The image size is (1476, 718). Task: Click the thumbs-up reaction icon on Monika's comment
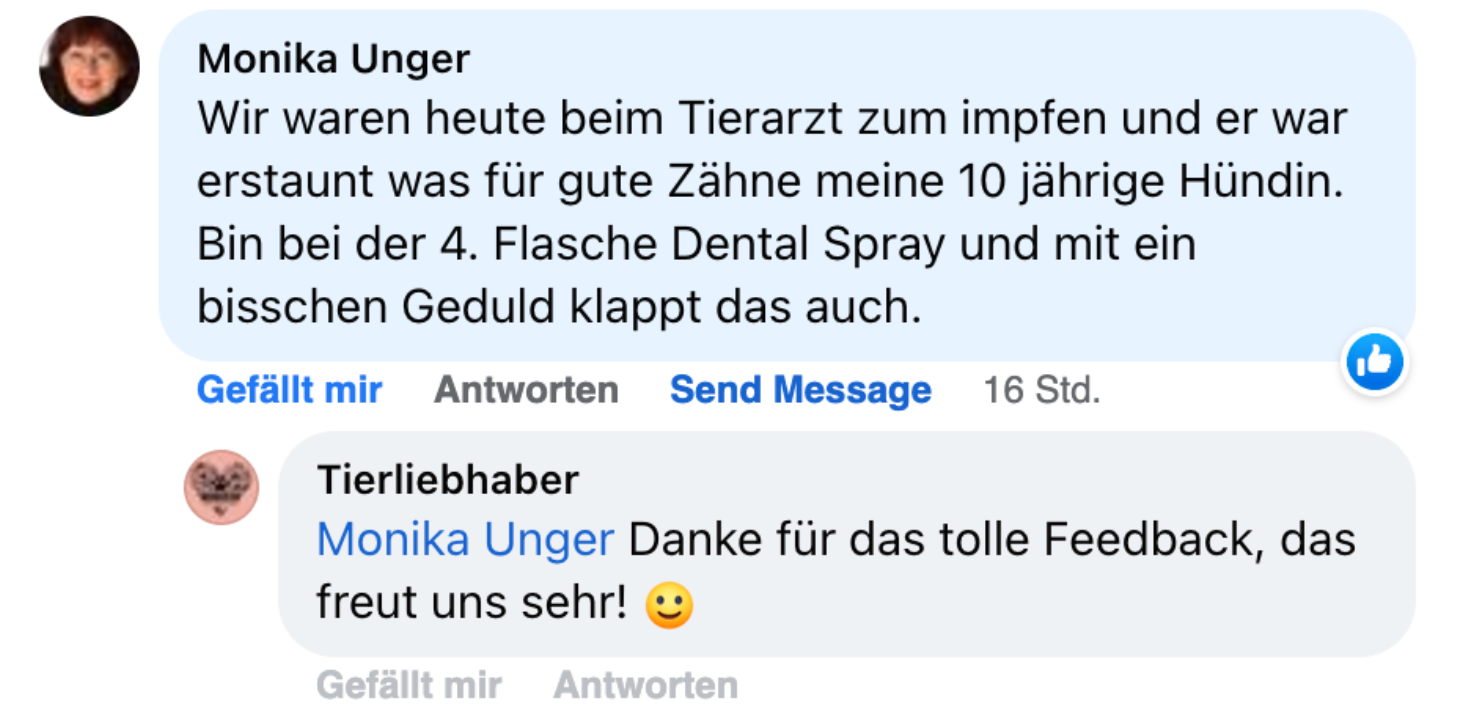[x=1375, y=363]
